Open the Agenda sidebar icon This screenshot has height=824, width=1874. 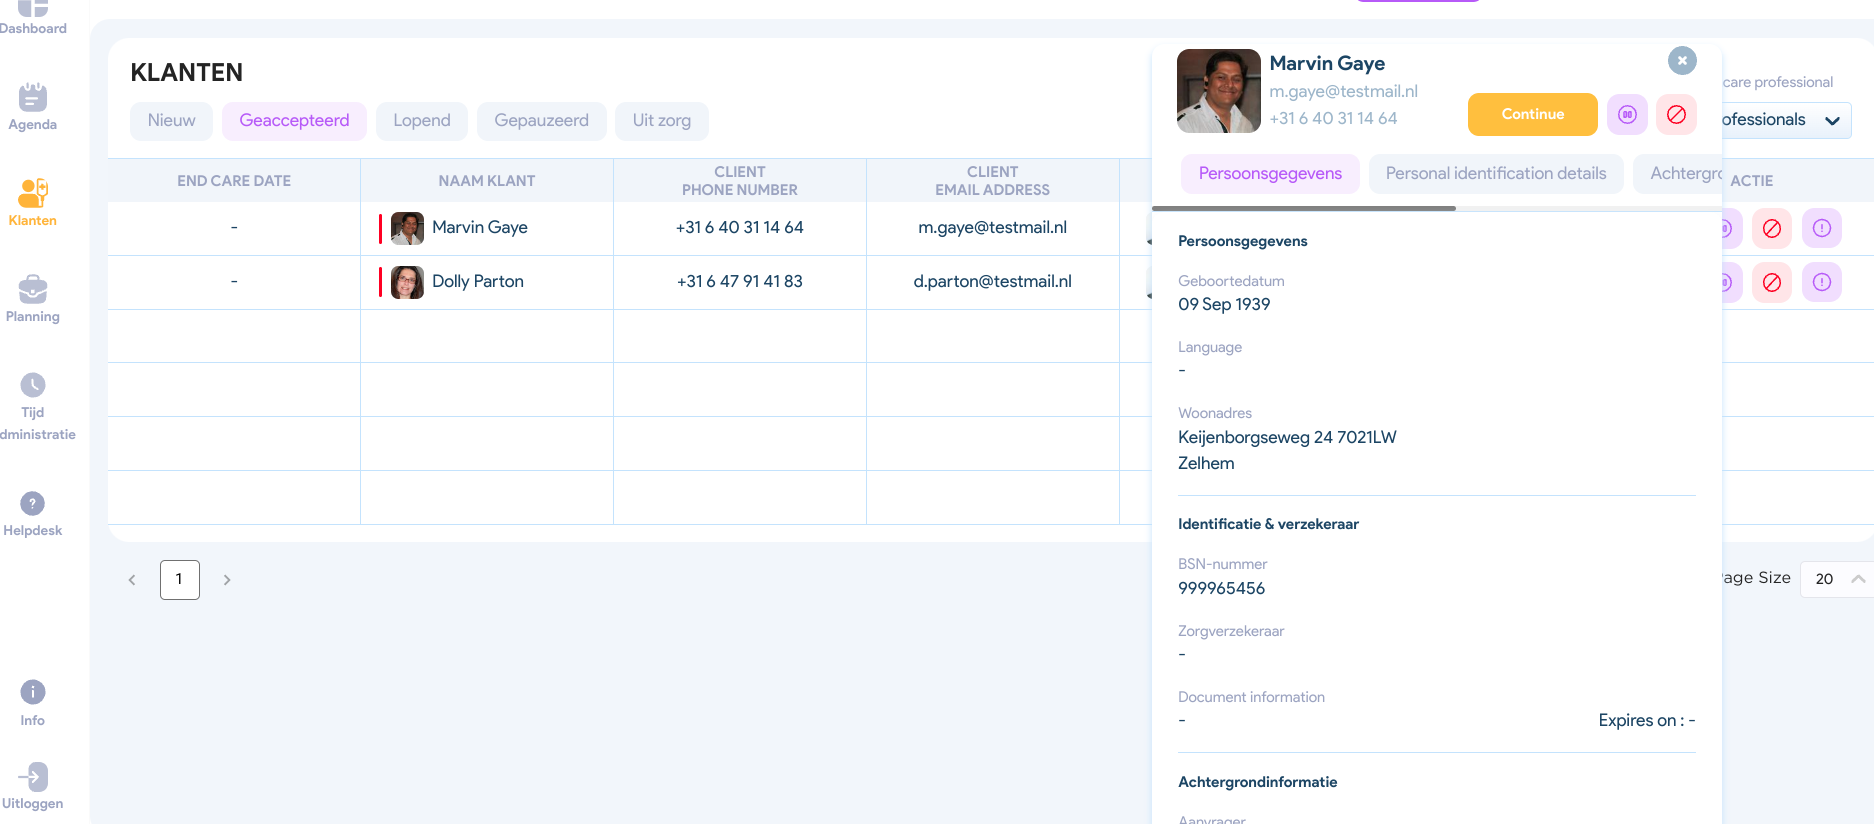(33, 98)
